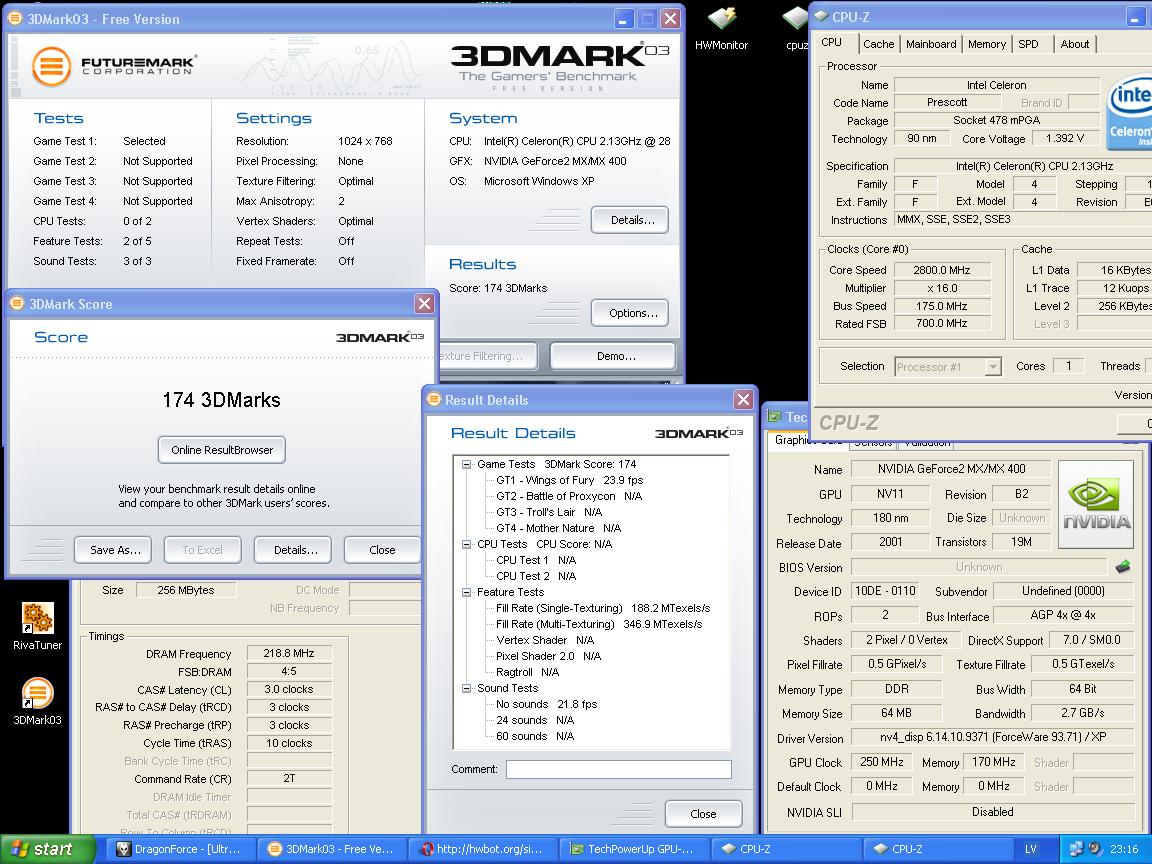Click Close in the Result Details dialog
The image size is (1152, 864).
(703, 813)
